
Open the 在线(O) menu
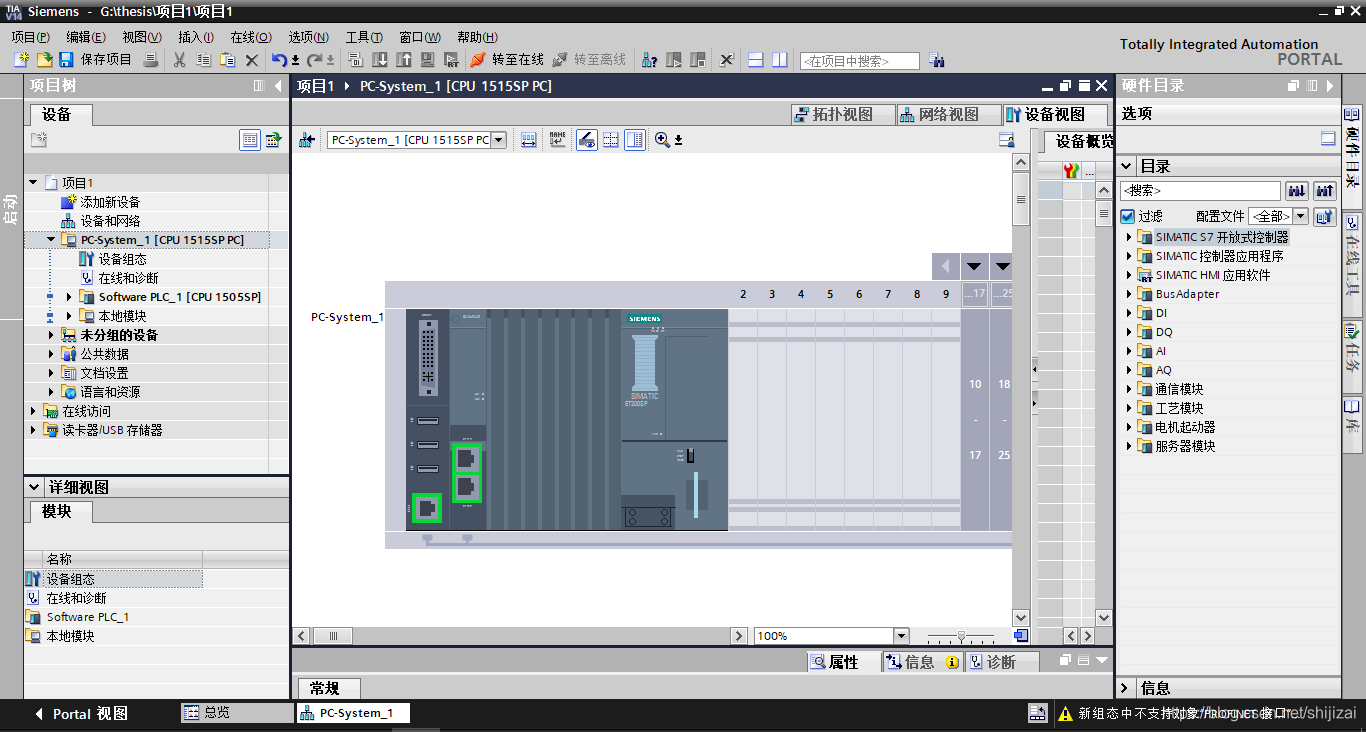coord(251,36)
